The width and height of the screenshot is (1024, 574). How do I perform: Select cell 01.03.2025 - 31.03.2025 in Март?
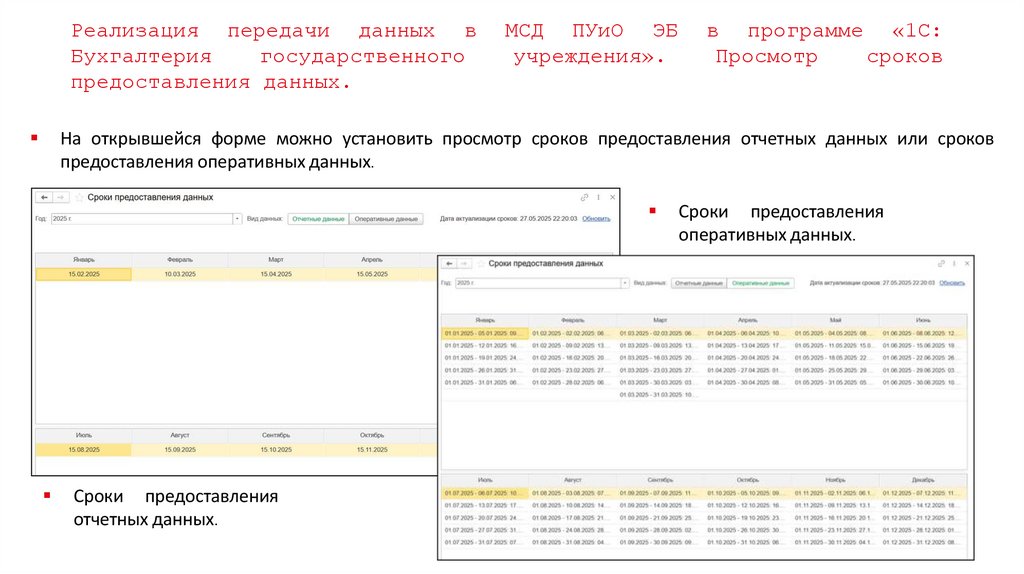pyautogui.click(x=660, y=395)
